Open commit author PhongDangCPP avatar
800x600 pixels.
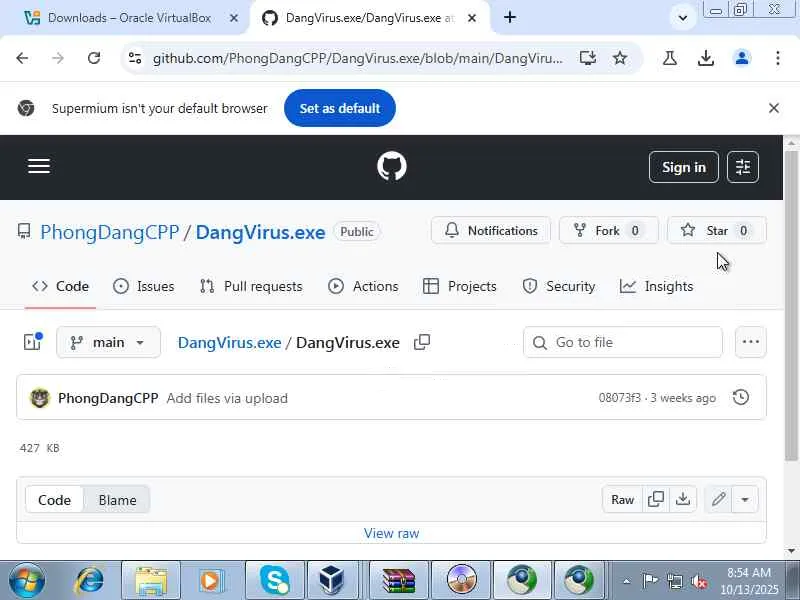[x=40, y=398]
